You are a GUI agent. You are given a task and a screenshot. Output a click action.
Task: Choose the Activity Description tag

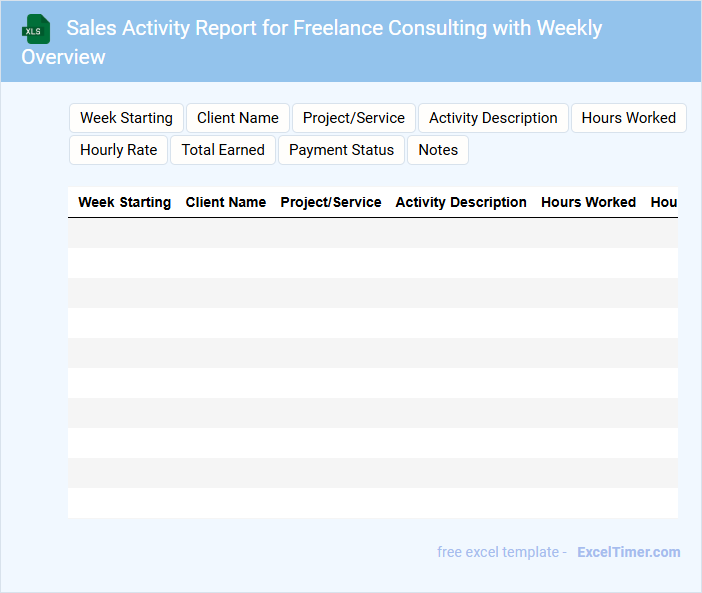pos(493,118)
